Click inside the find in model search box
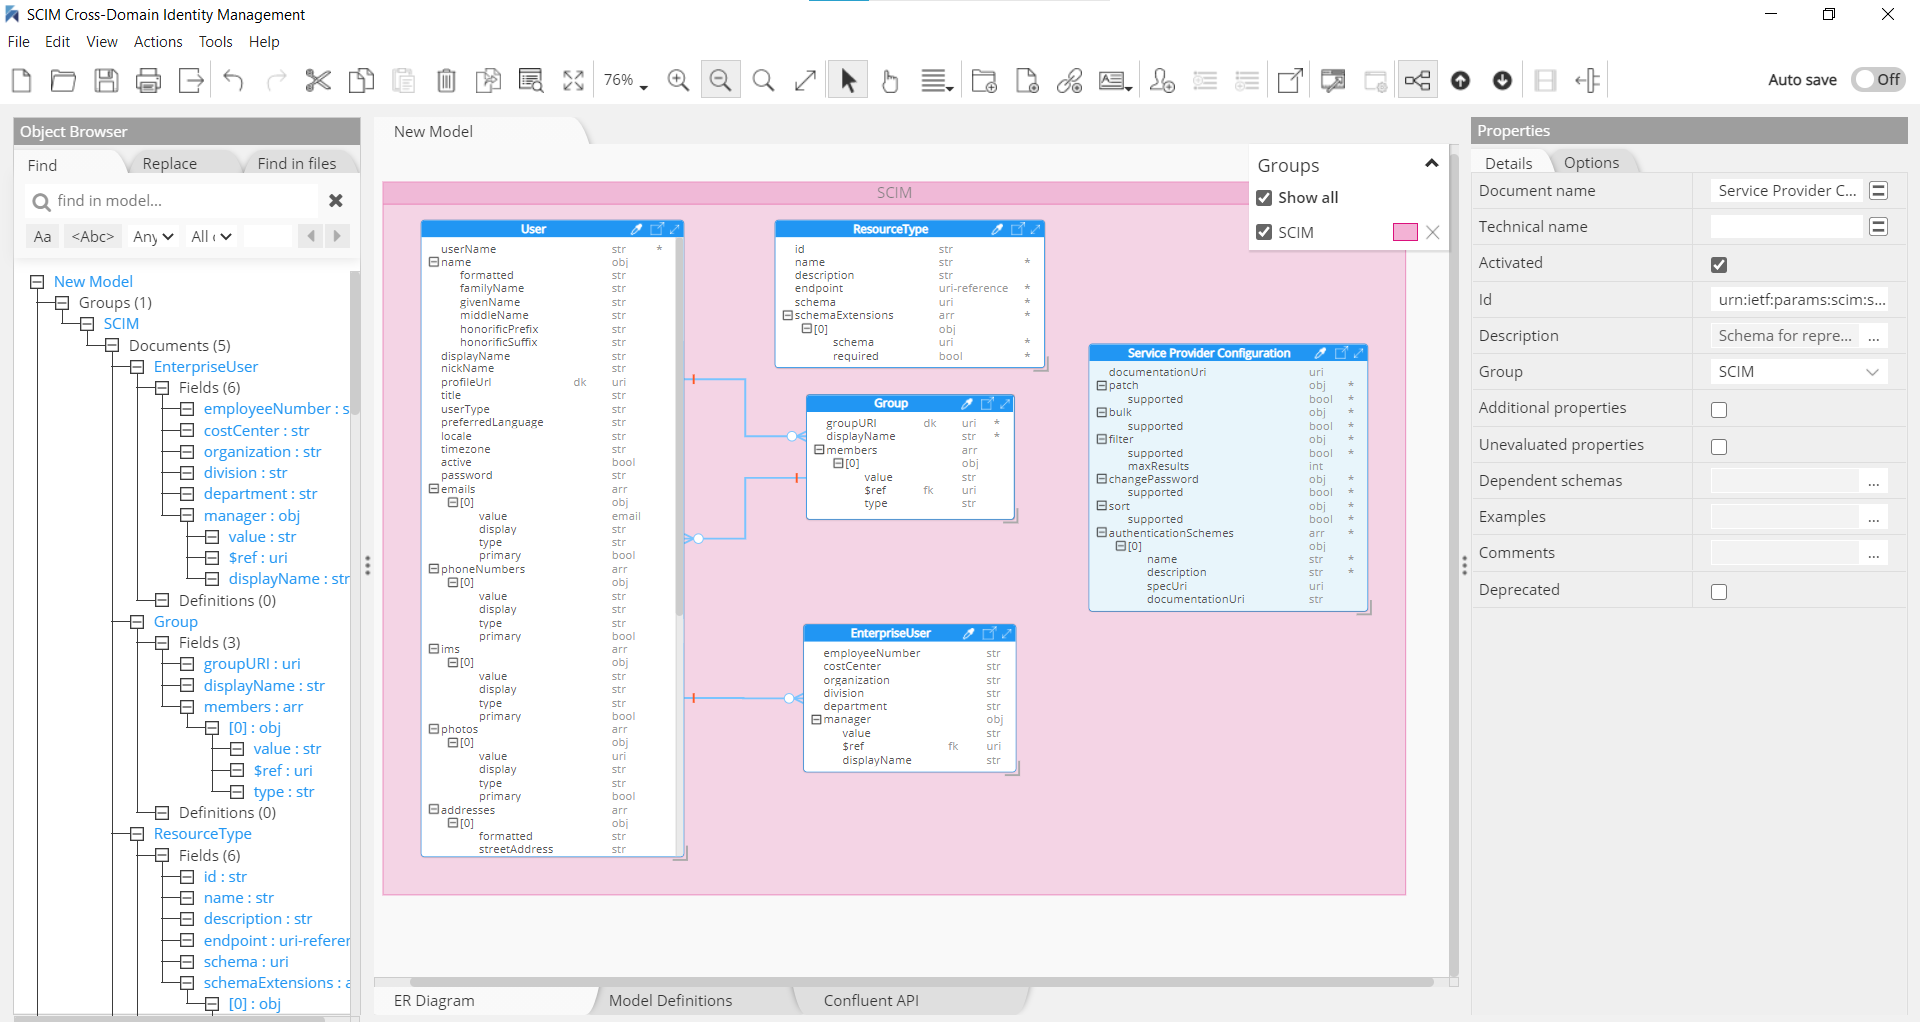Screen dimensions: 1920x1022 click(x=170, y=201)
